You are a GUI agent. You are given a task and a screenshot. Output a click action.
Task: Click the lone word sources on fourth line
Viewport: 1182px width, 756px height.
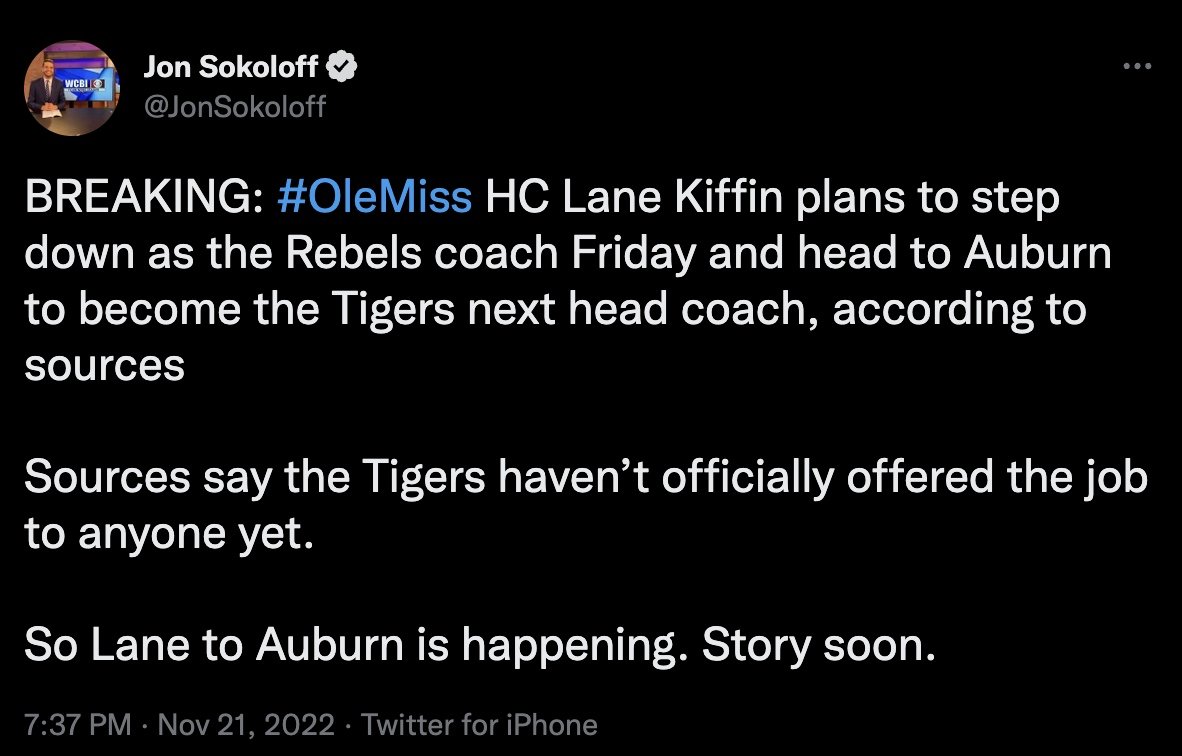pyautogui.click(x=104, y=366)
